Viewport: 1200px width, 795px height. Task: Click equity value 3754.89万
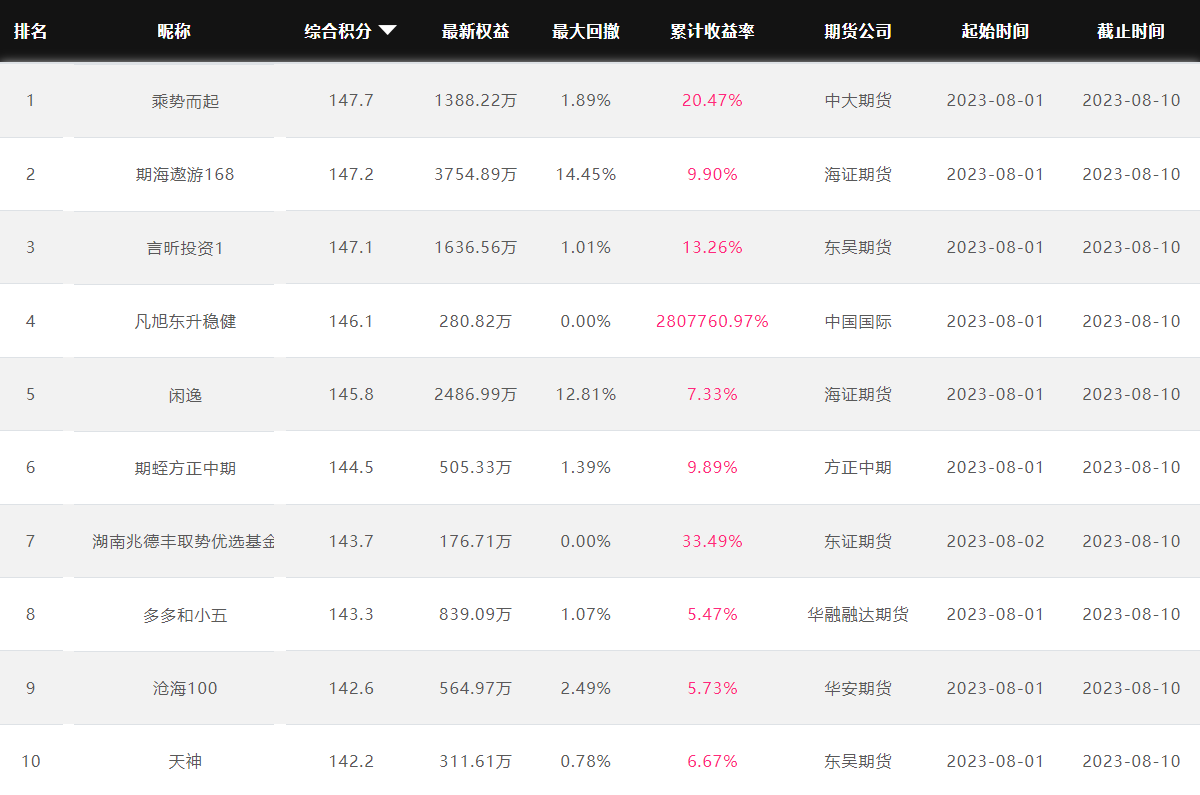[476, 174]
